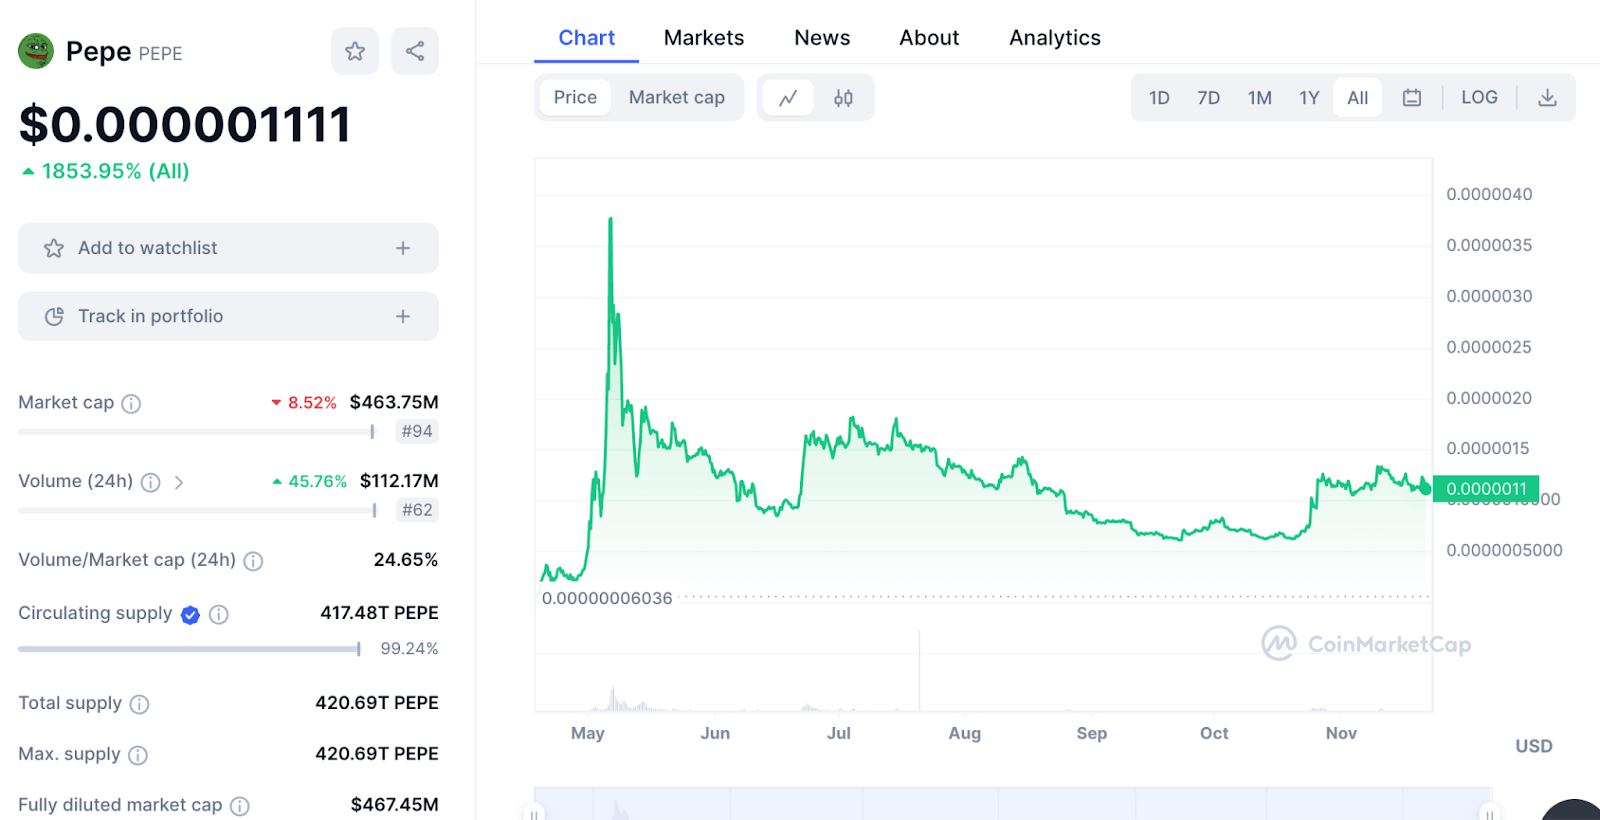
Task: Select the Price chart toggle
Action: coord(575,97)
